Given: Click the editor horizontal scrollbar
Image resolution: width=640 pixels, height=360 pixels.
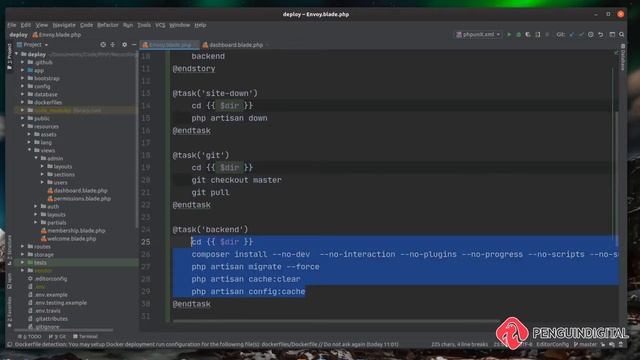Looking at the screenshot, I should coord(335,321).
